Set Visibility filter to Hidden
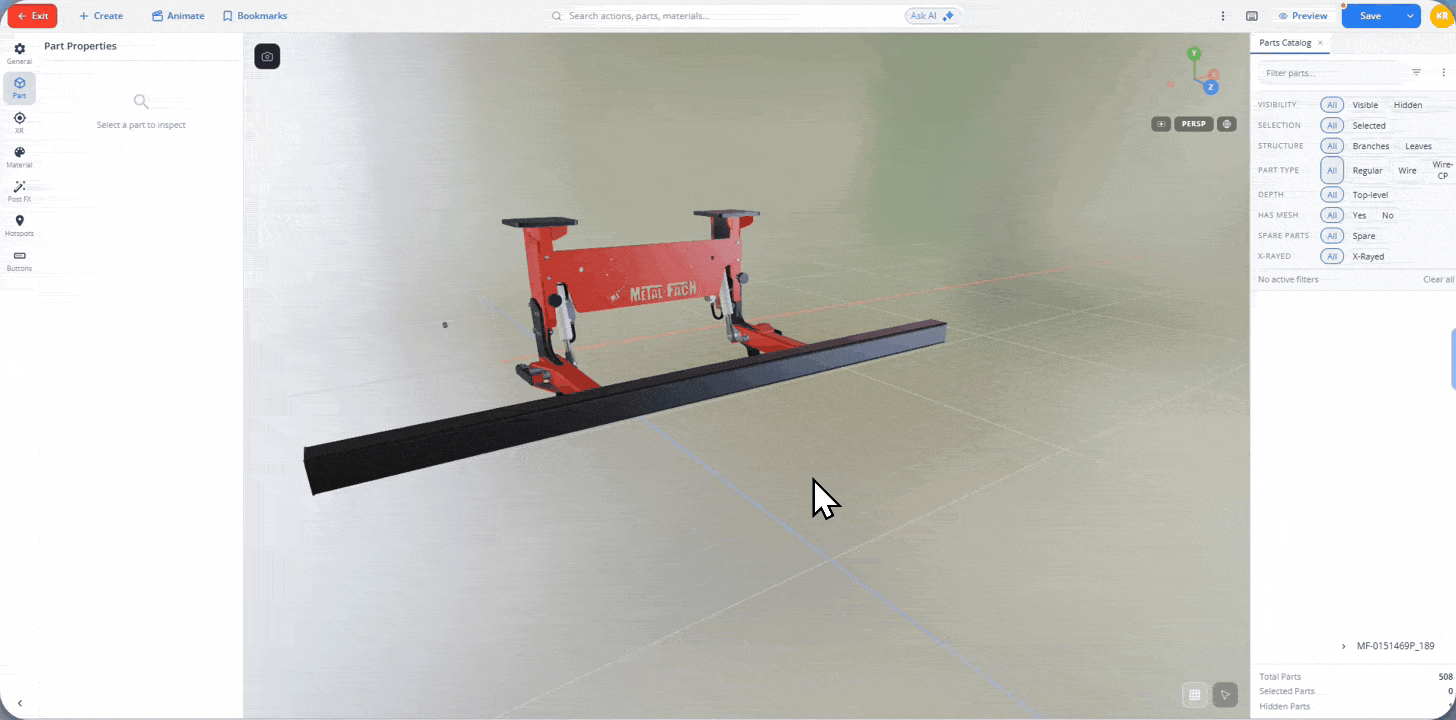Image resolution: width=1456 pixels, height=720 pixels. coord(1408,105)
